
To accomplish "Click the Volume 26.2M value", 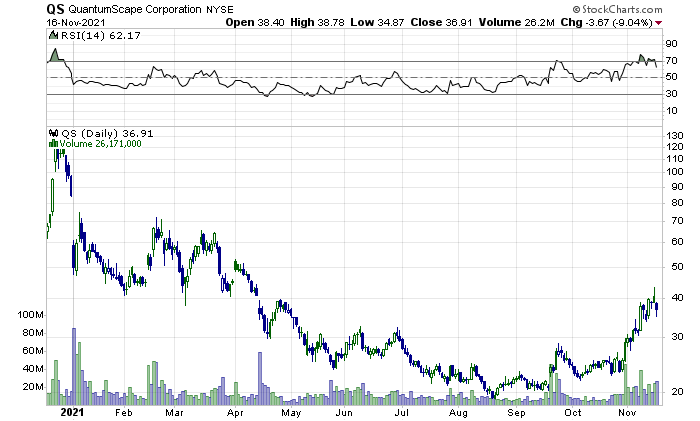I will 517,22.
